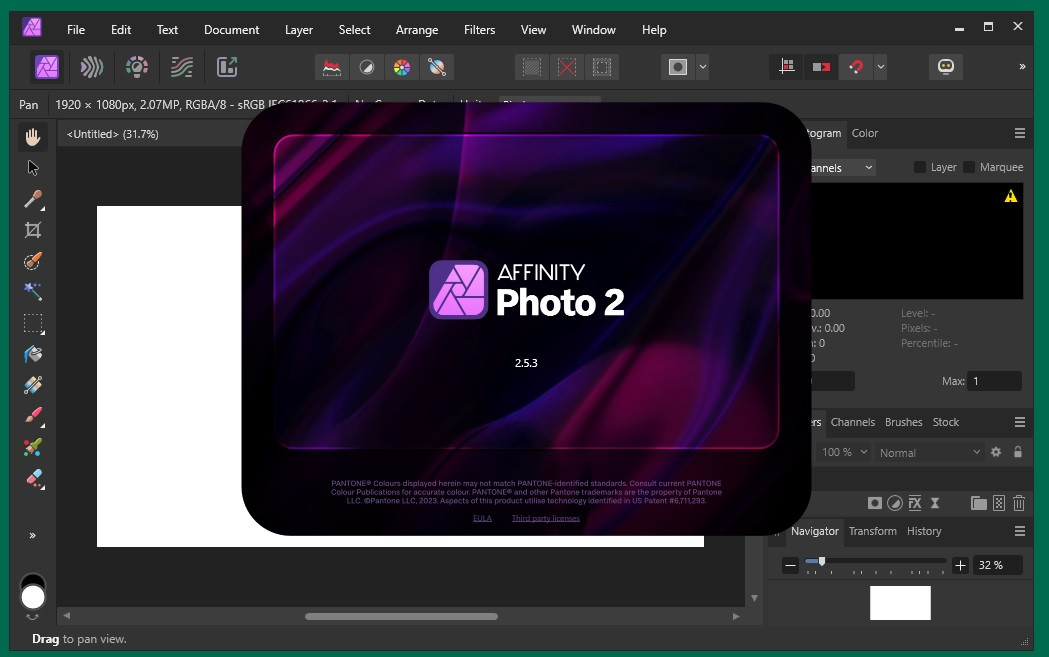
Task: Apply Auto White Balance from the toolbar
Action: click(437, 67)
